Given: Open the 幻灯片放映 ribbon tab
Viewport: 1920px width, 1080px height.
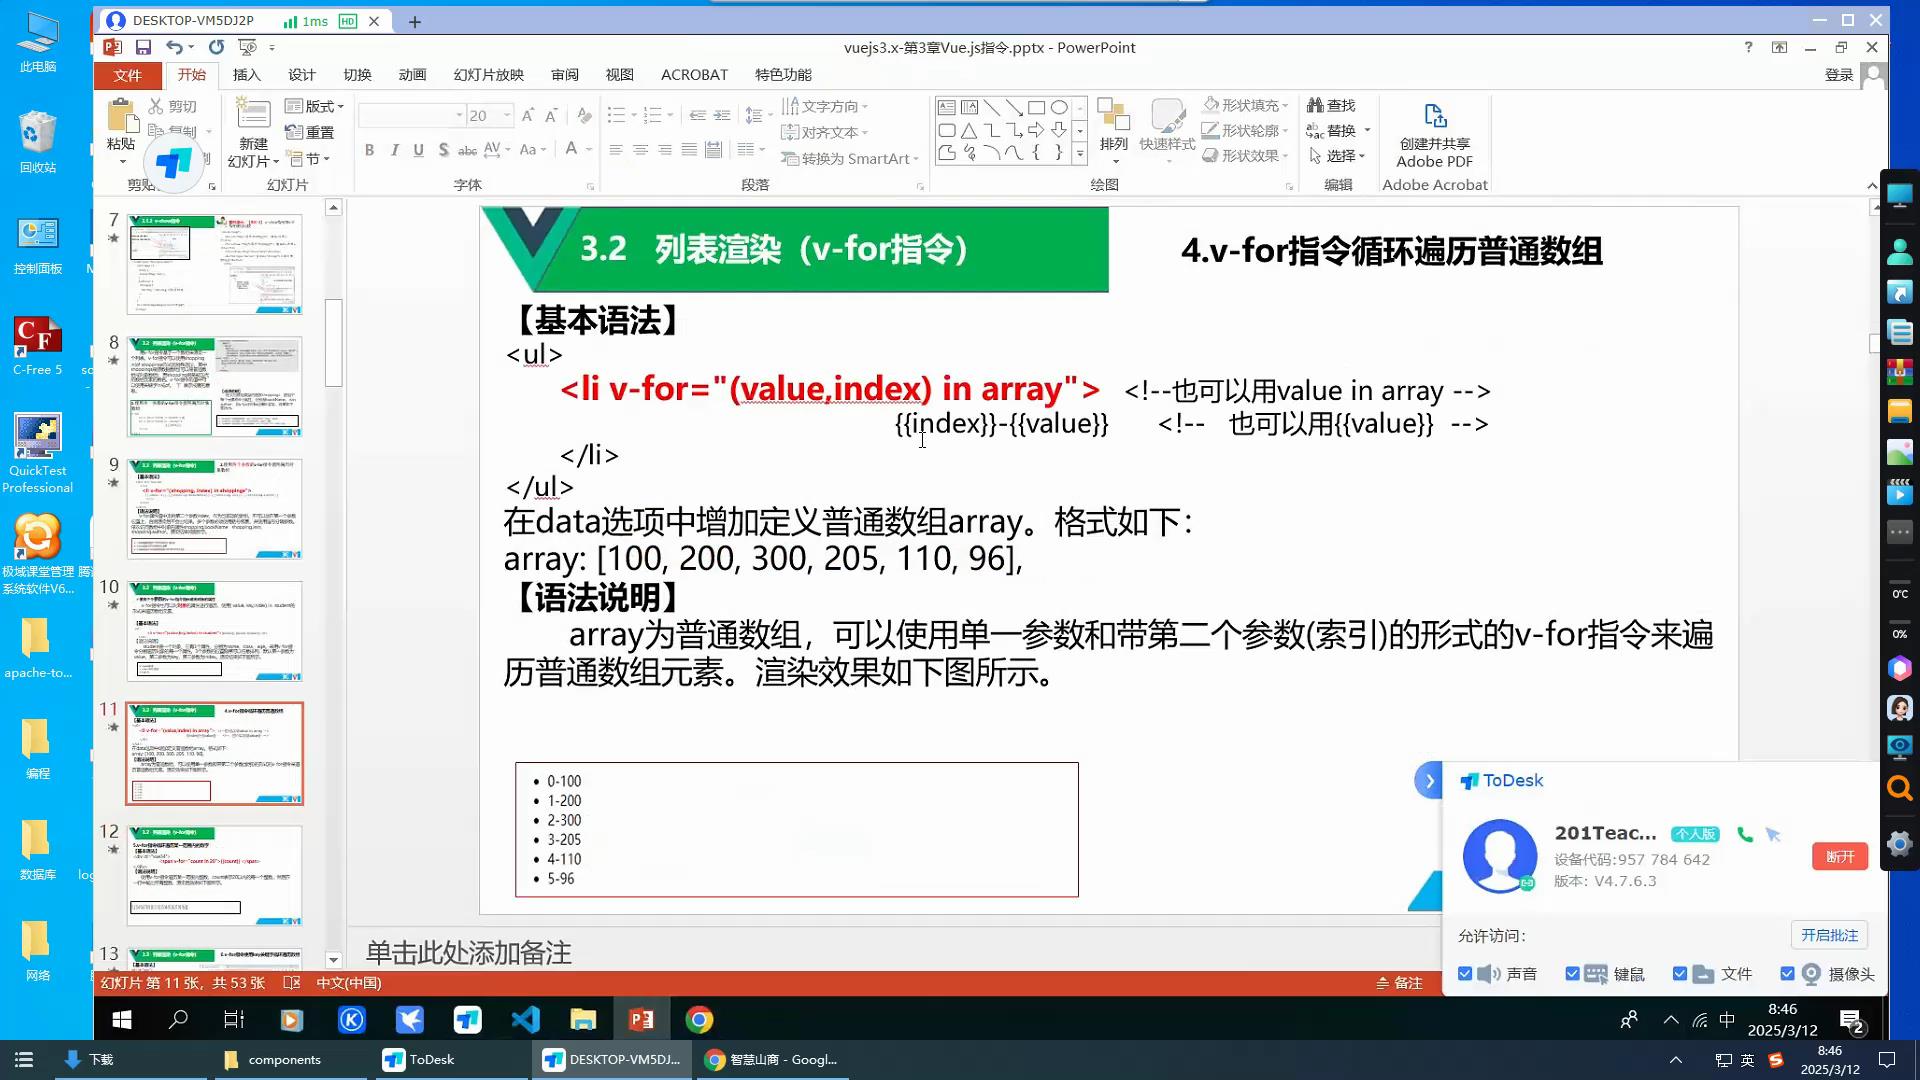Looking at the screenshot, I should click(x=488, y=75).
